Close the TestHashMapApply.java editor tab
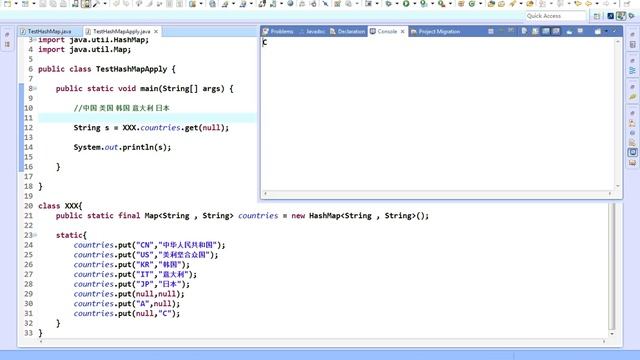Image resolution: width=640 pixels, height=360 pixels. (156, 31)
